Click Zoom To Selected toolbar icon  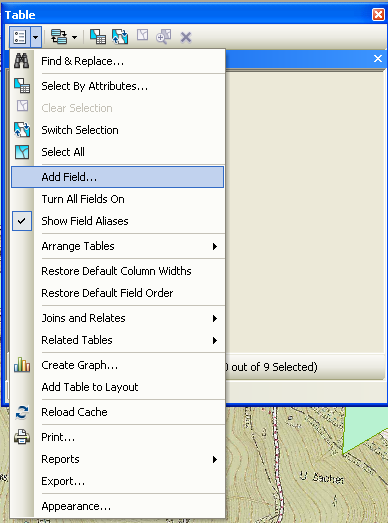click(163, 36)
